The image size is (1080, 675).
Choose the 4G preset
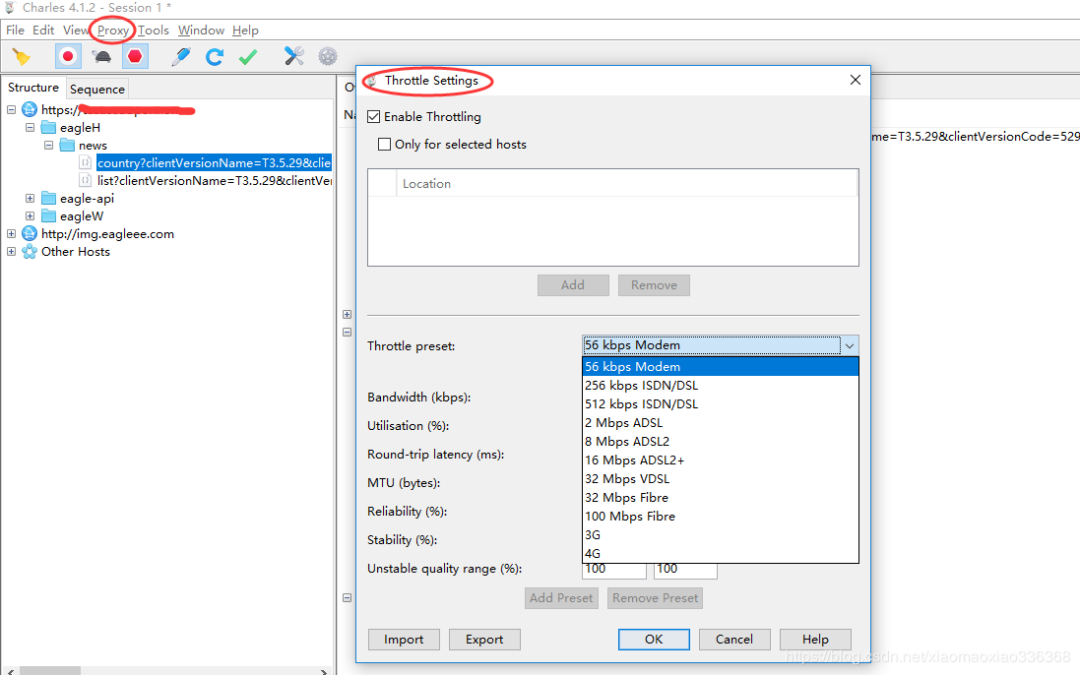tap(720, 553)
